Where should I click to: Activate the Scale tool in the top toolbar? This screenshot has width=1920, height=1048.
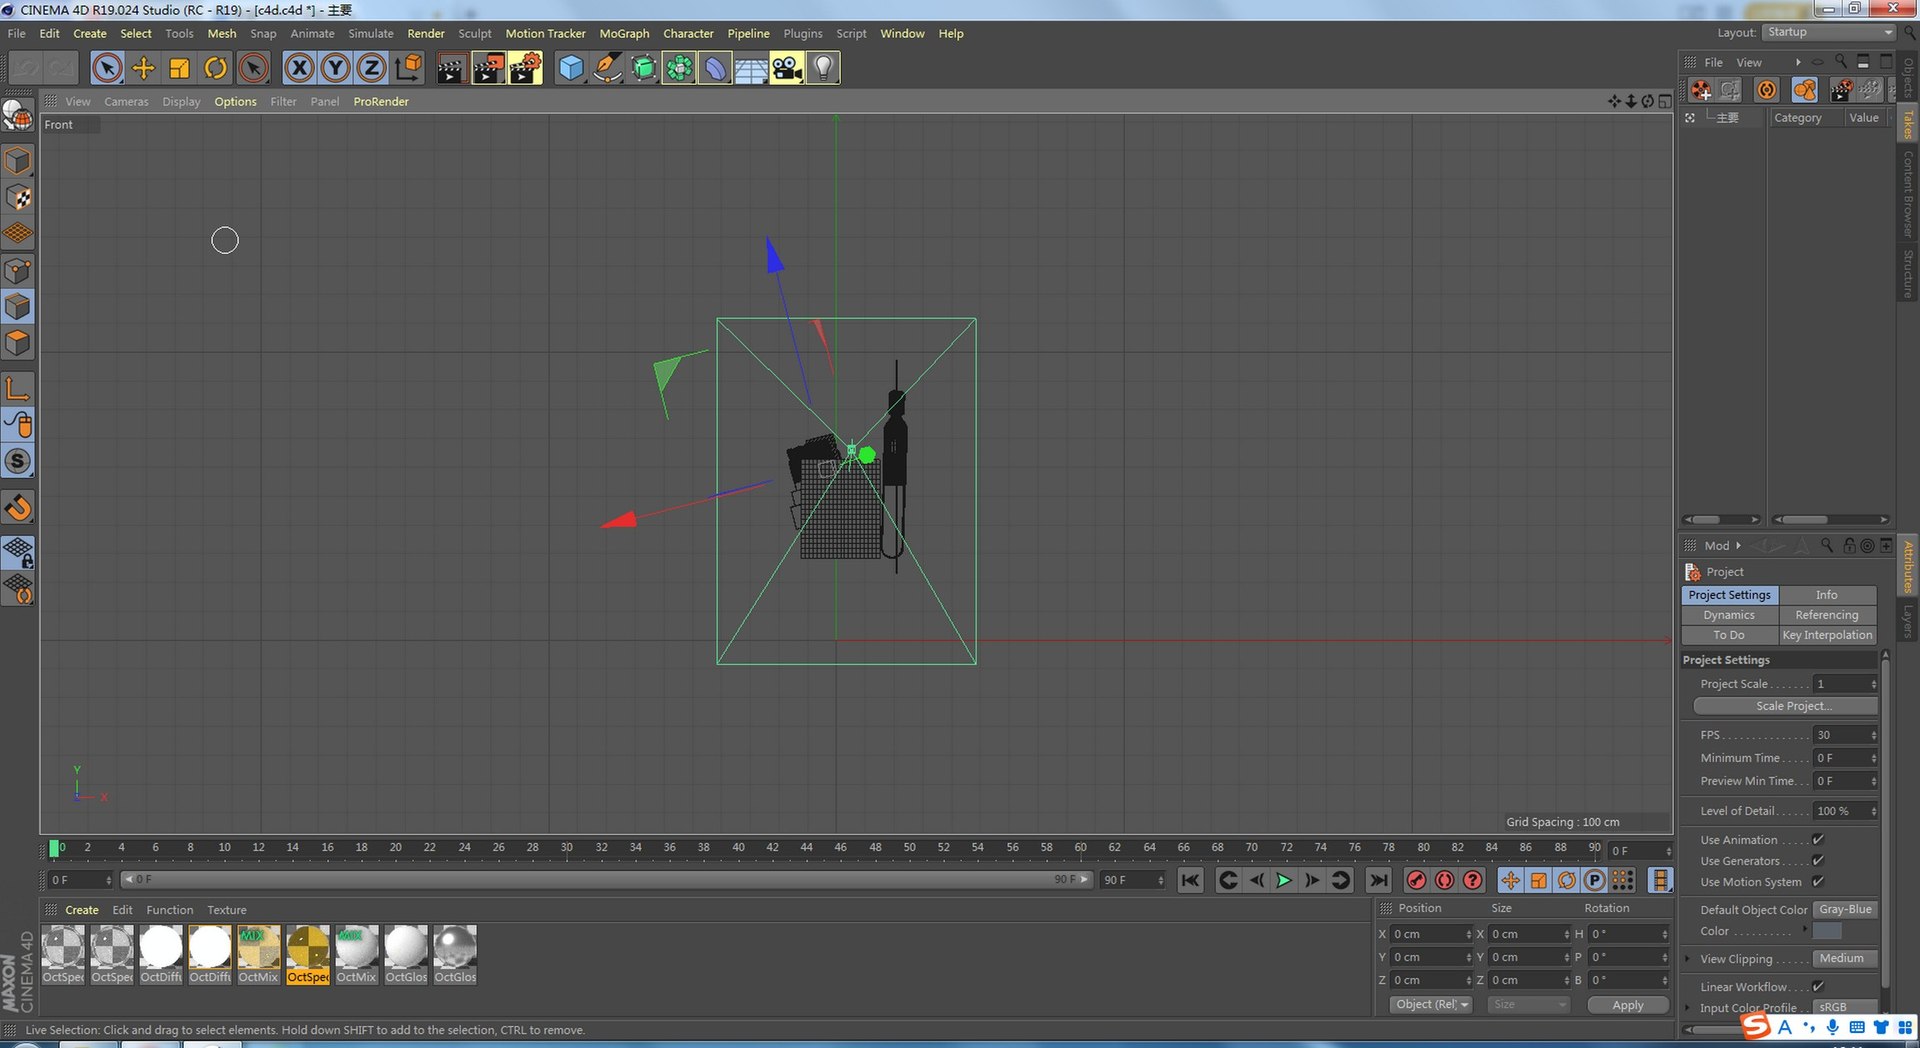click(180, 68)
